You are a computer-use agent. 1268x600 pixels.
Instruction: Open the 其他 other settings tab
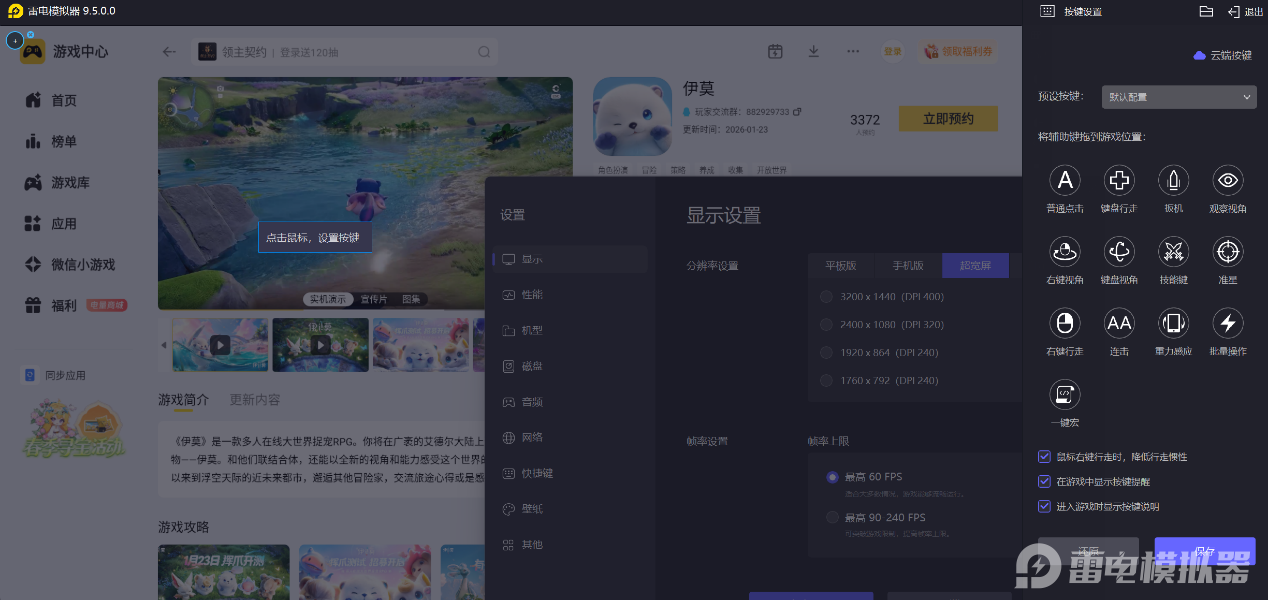point(571,545)
